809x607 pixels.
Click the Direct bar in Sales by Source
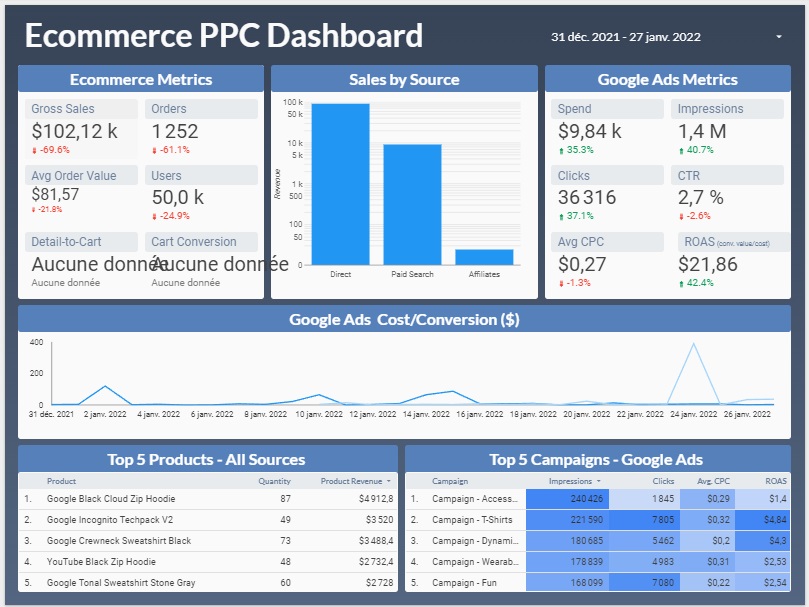point(341,184)
